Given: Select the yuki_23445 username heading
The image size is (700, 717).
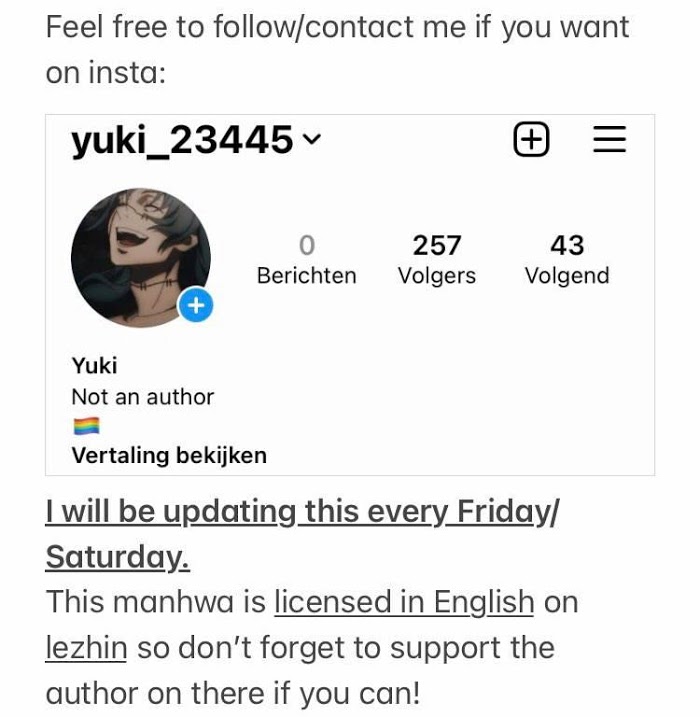Looking at the screenshot, I should [x=182, y=139].
